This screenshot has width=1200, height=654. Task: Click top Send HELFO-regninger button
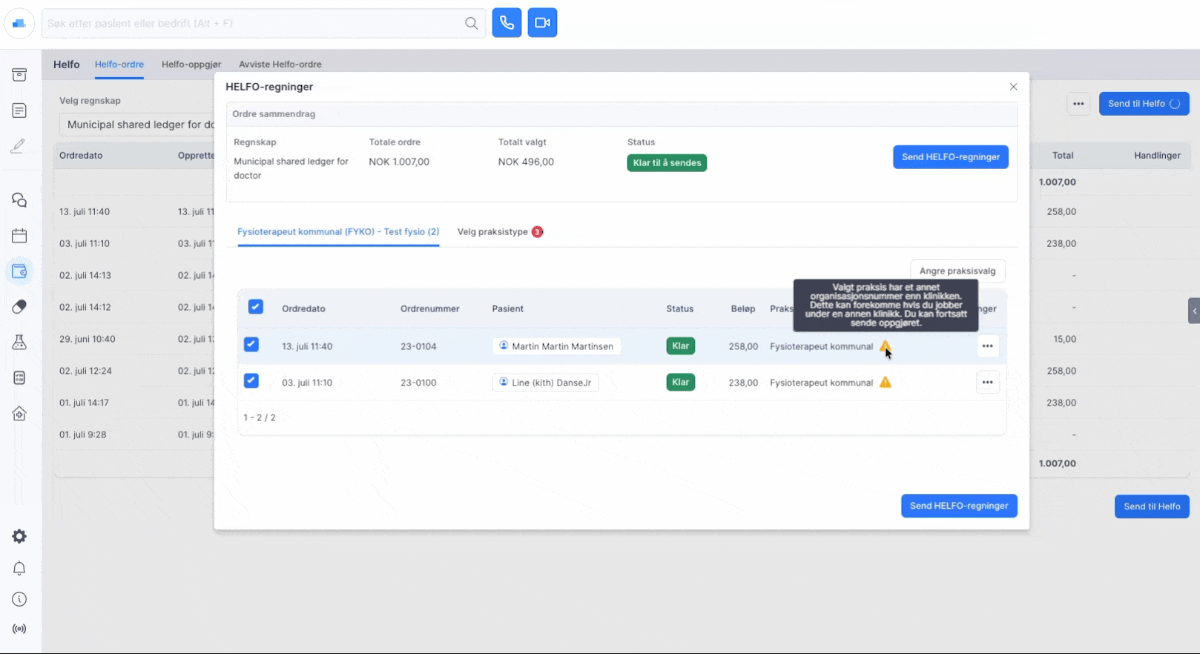(950, 157)
